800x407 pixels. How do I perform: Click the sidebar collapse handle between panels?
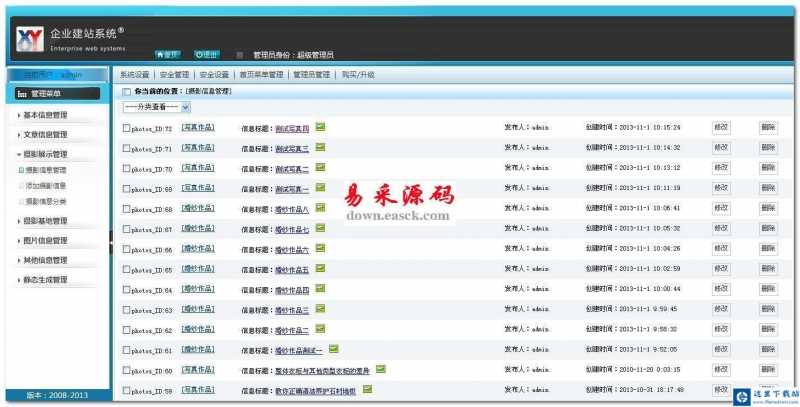(111, 242)
